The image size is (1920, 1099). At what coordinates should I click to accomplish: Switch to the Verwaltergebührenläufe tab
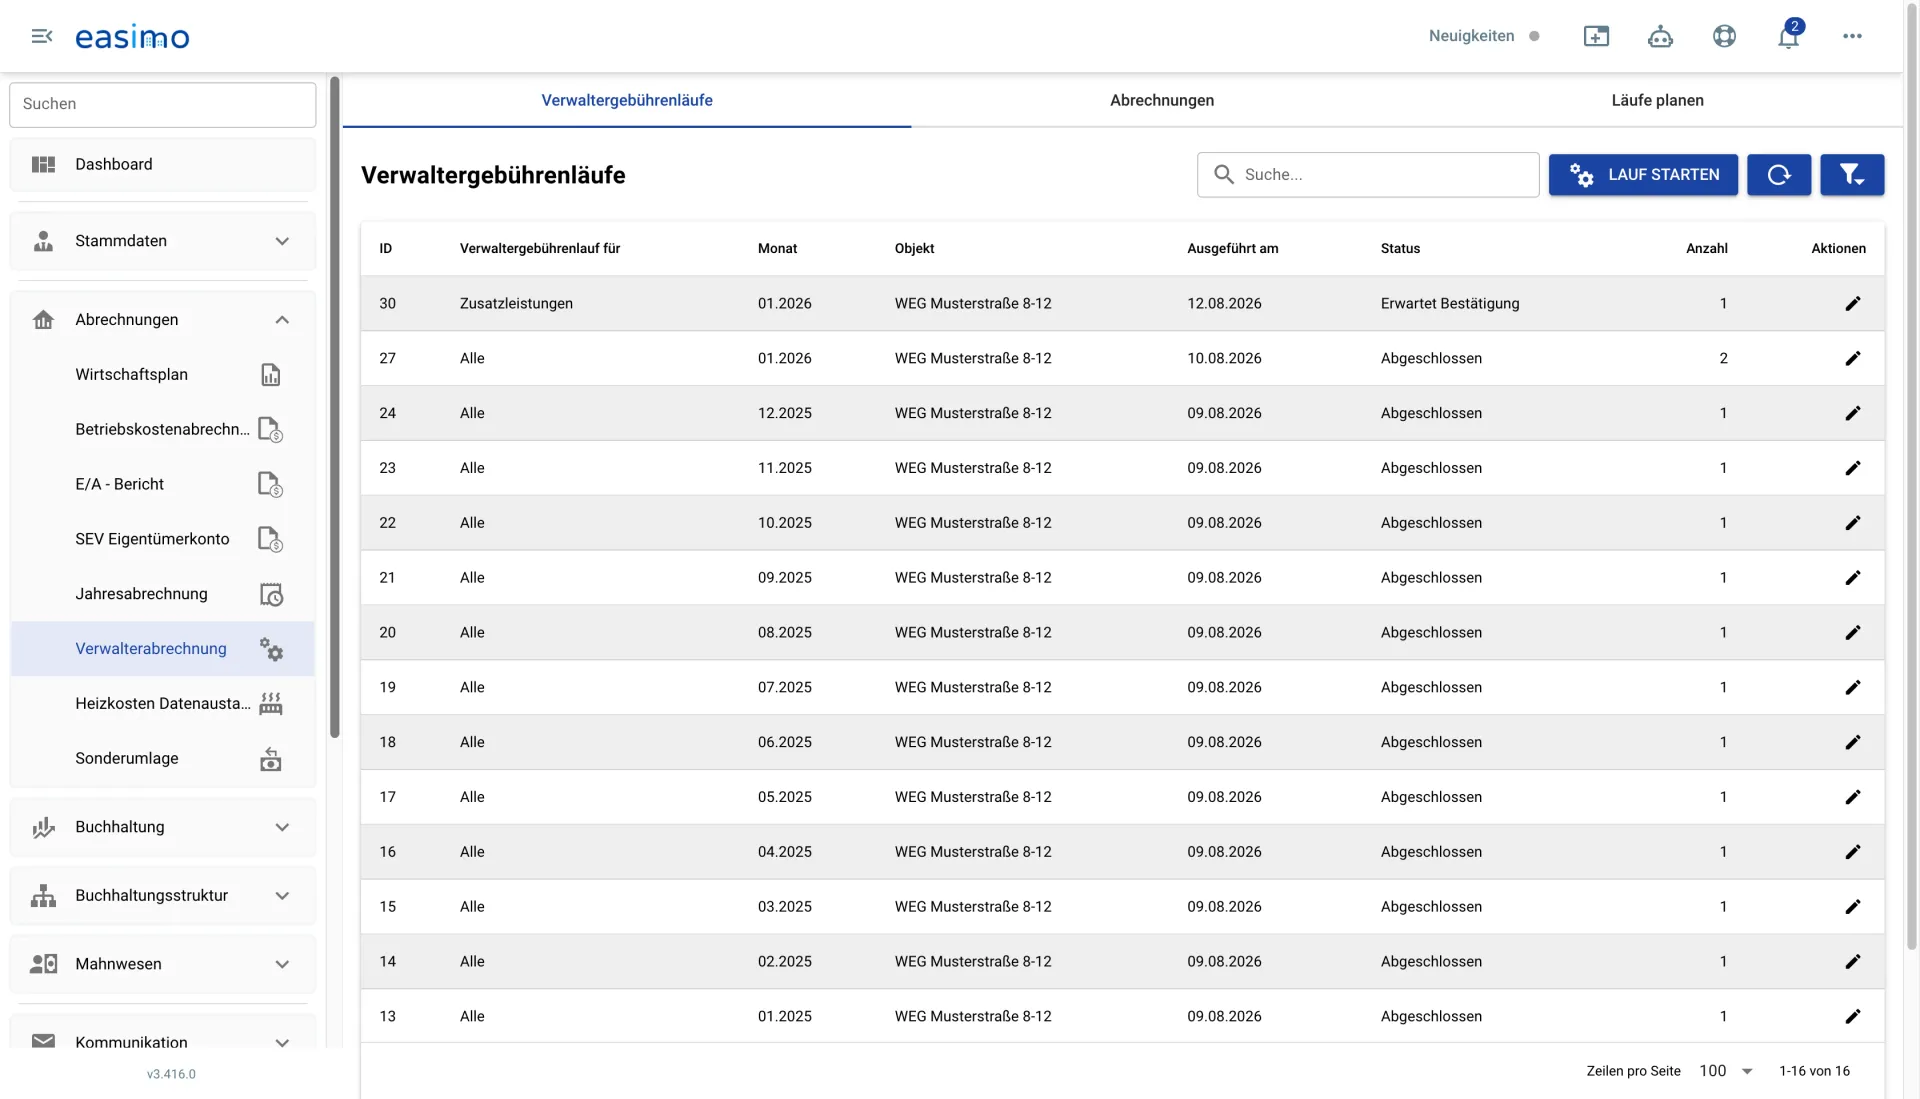(627, 100)
